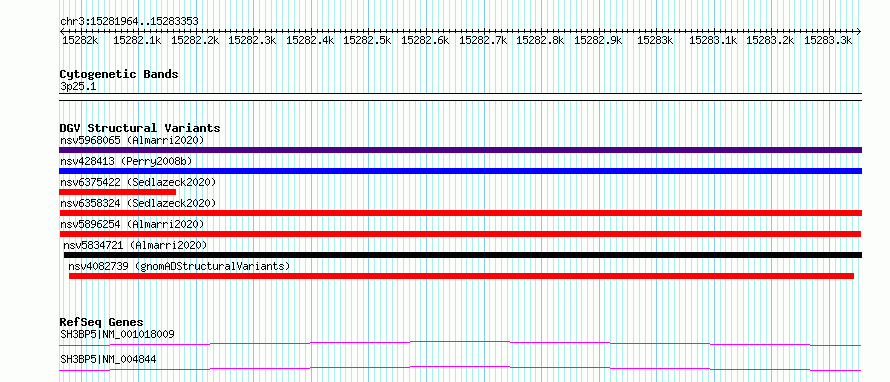Click ruler position 15283.2k
This screenshot has height=382, width=890.
click(x=771, y=40)
